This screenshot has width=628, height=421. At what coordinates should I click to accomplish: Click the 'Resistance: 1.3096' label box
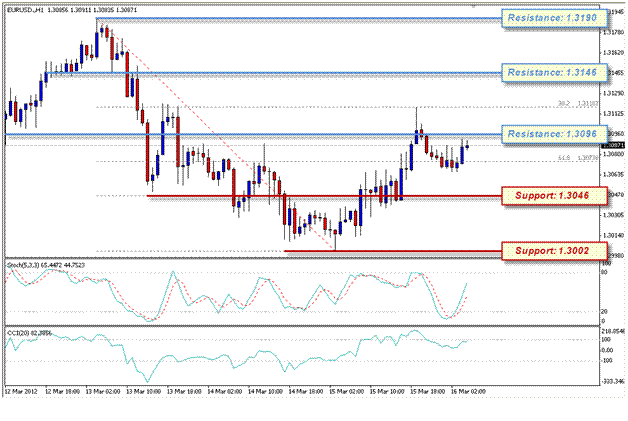click(555, 134)
